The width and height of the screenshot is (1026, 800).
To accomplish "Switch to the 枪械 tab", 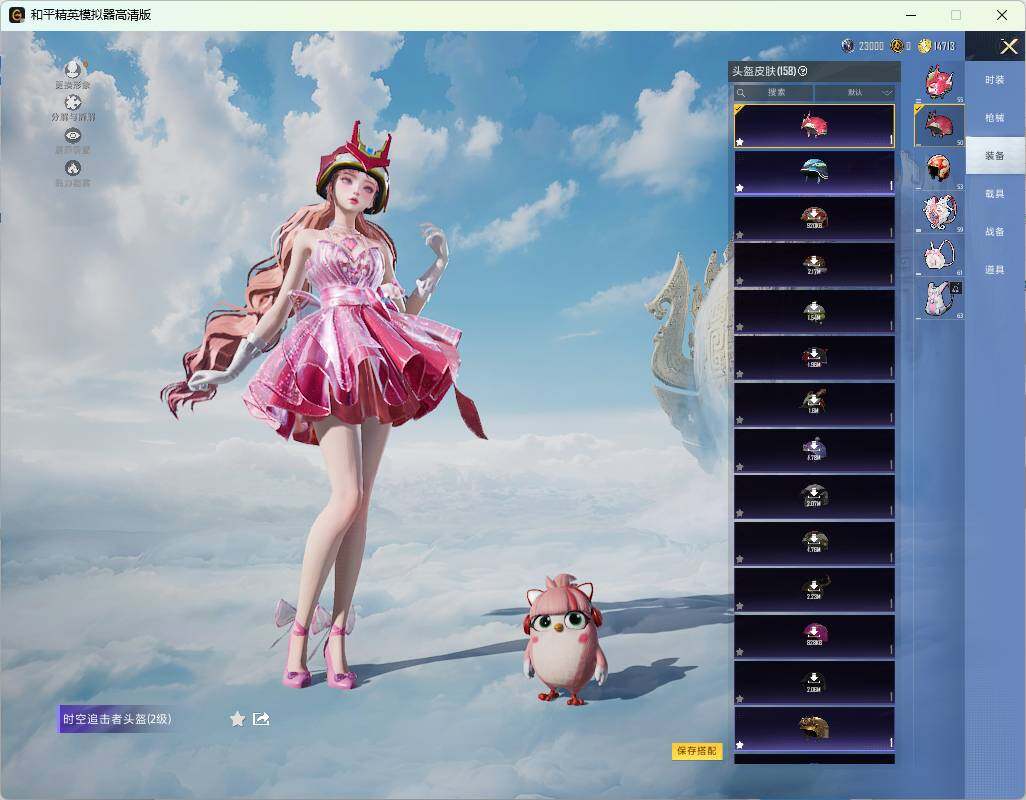I will point(995,118).
